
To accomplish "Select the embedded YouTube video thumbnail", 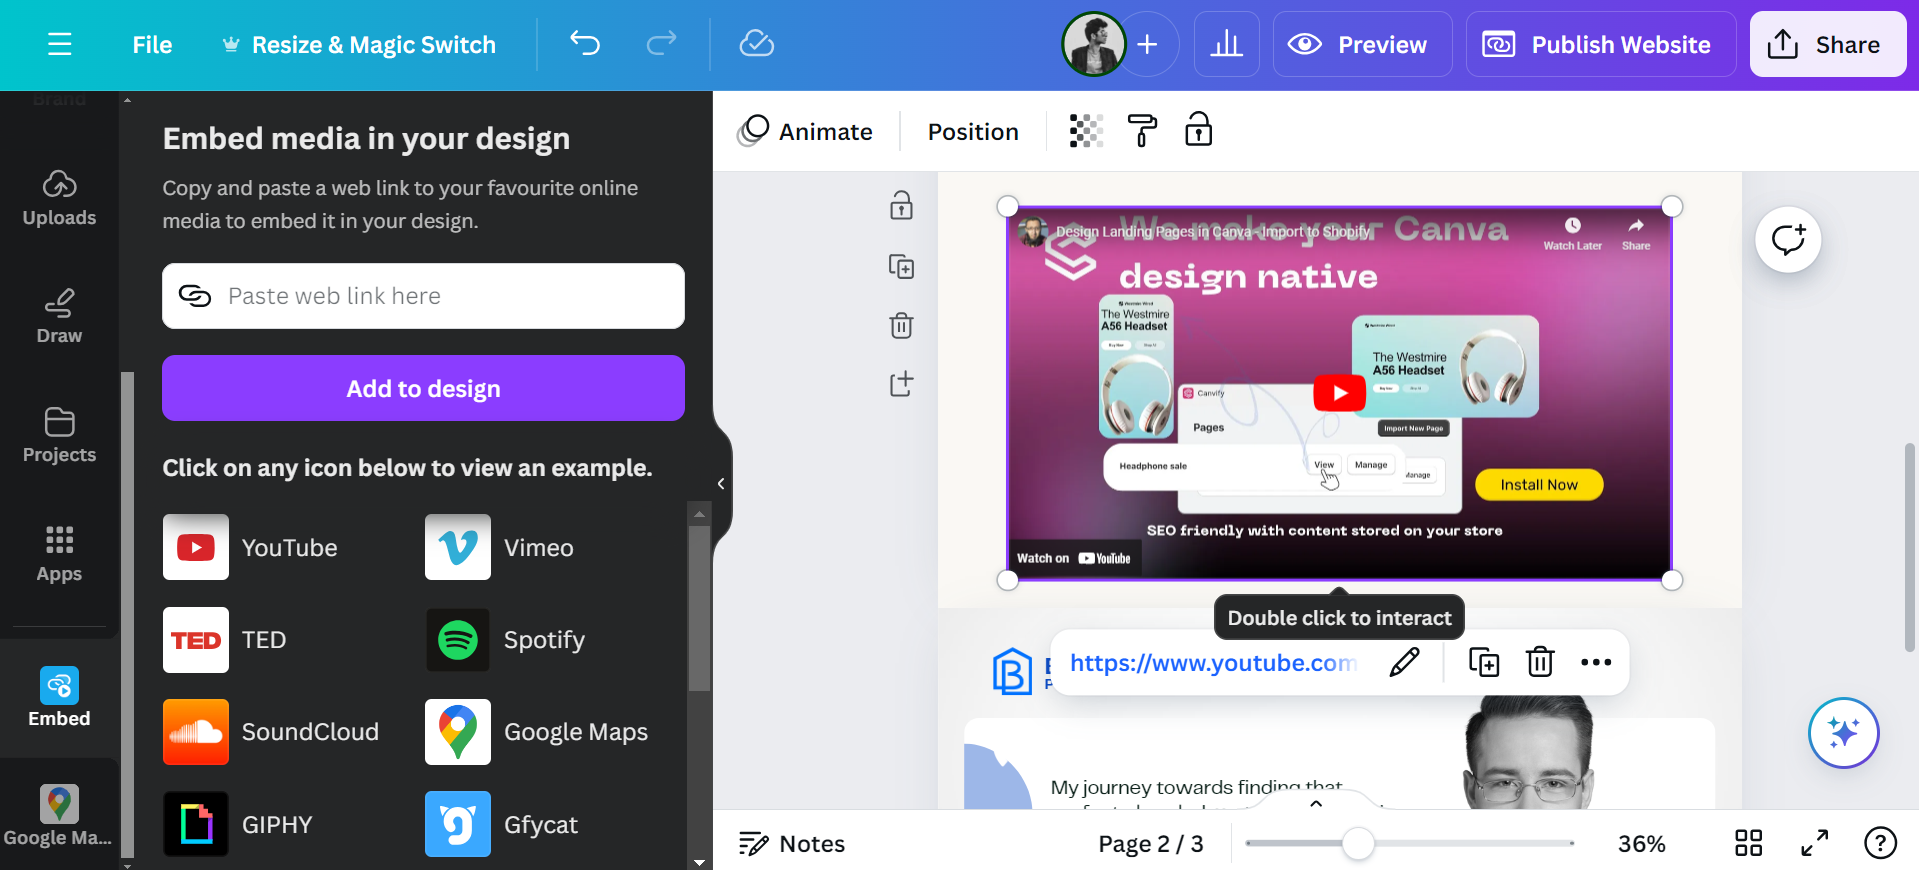I will click(x=1339, y=393).
